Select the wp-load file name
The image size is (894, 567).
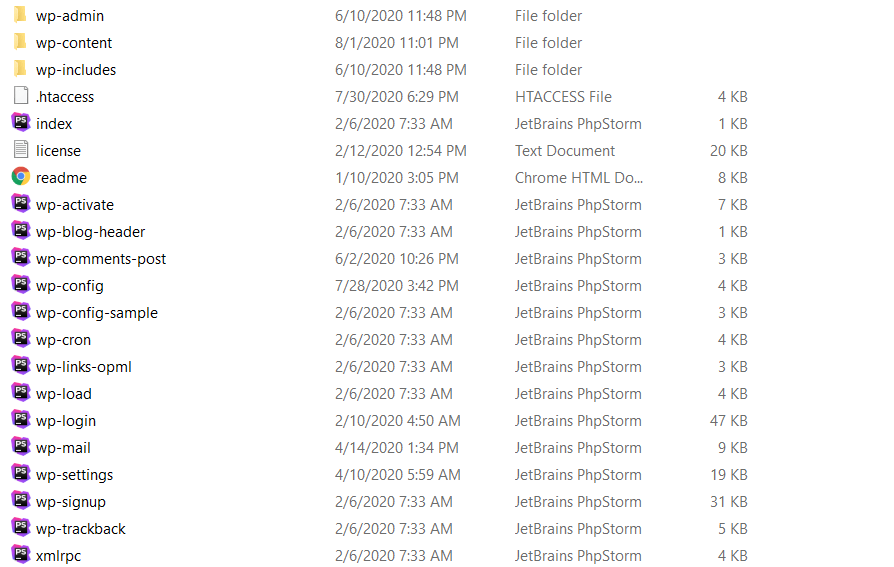pyautogui.click(x=63, y=394)
